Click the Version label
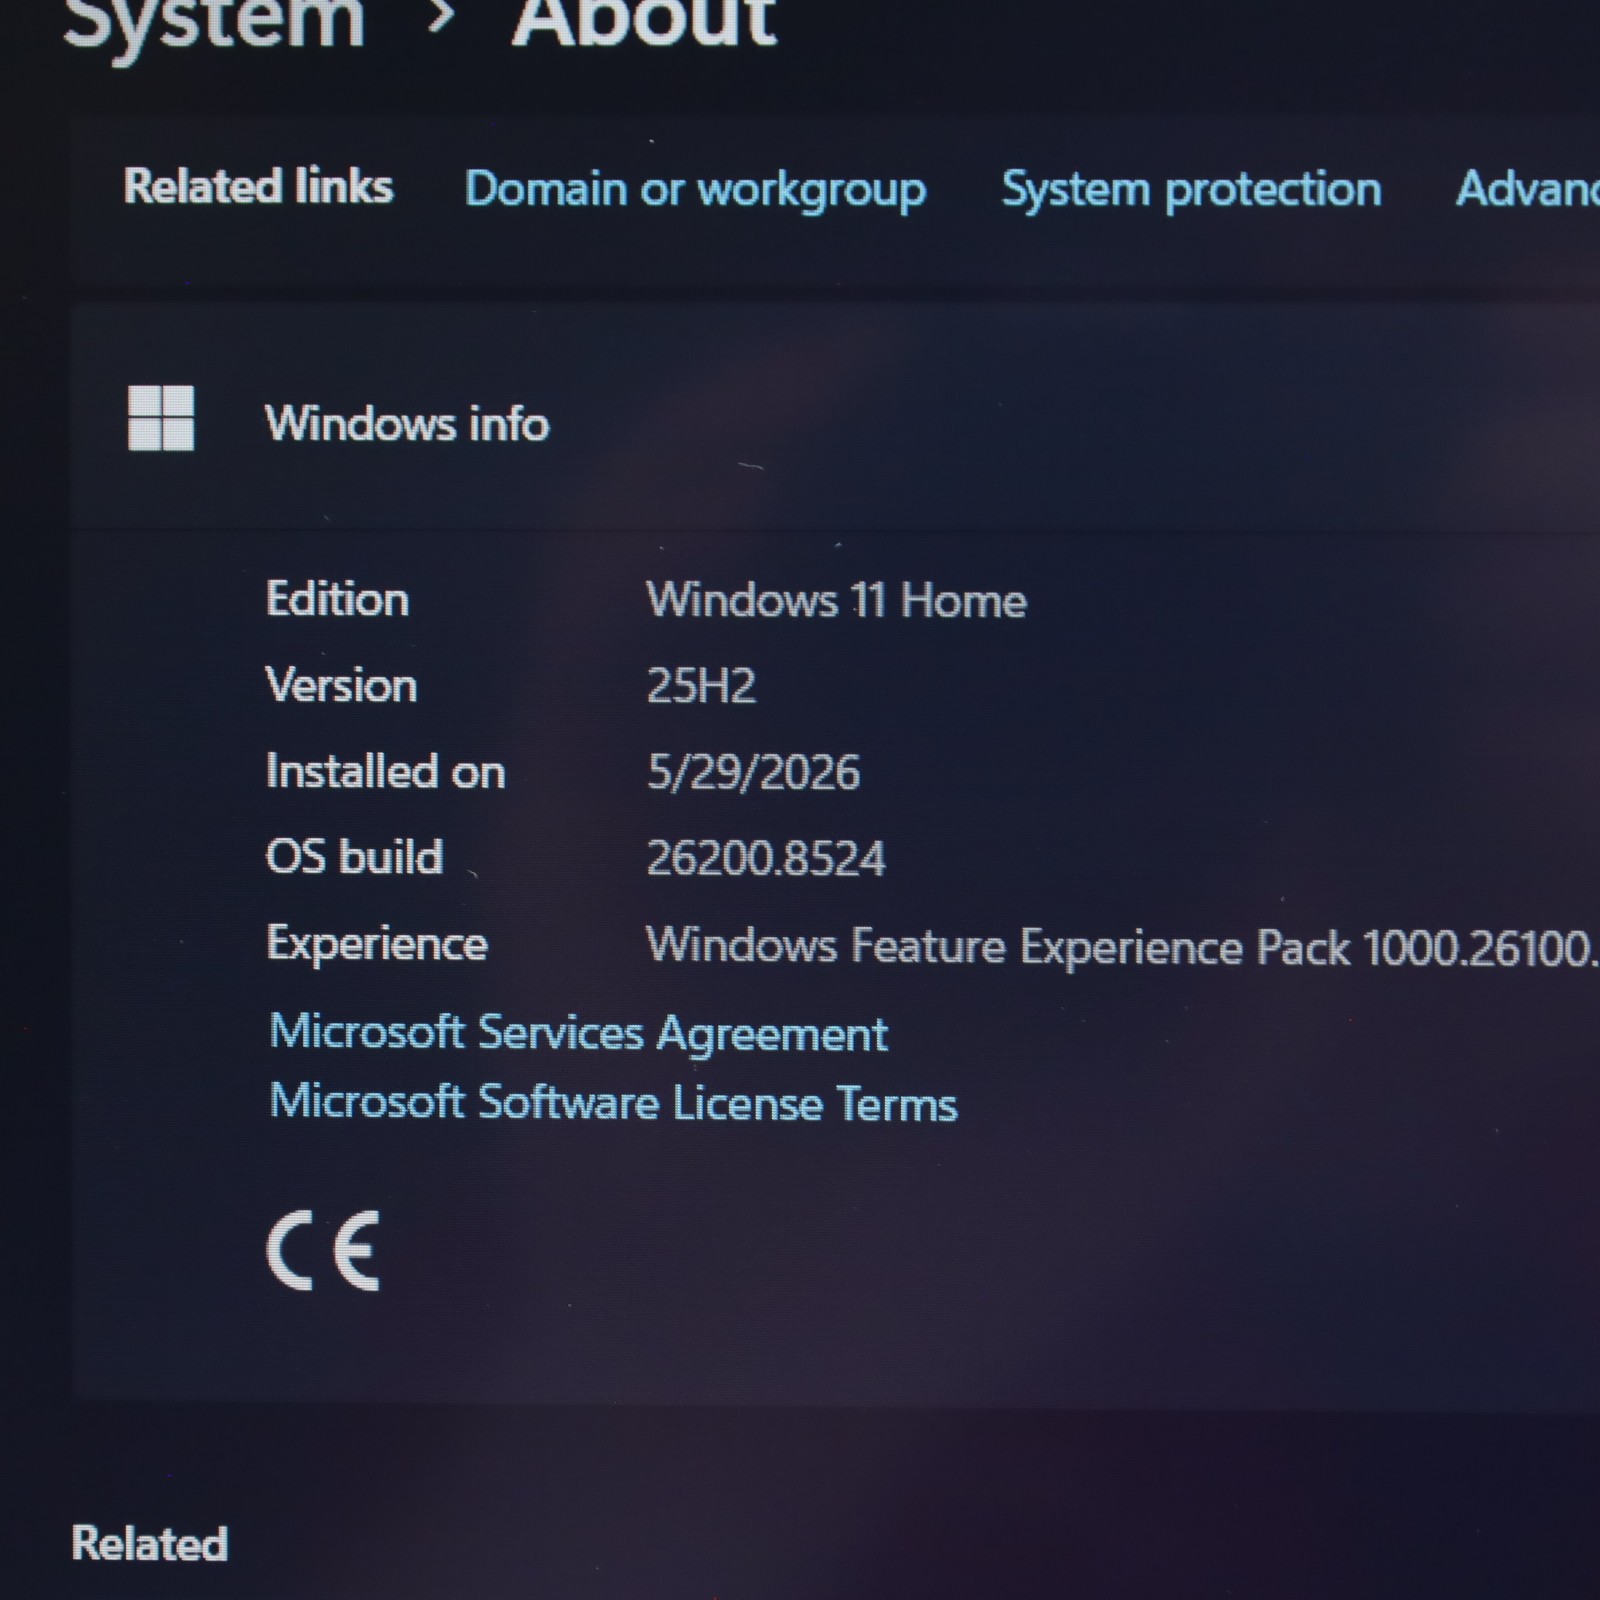Viewport: 1600px width, 1600px height. coord(341,685)
